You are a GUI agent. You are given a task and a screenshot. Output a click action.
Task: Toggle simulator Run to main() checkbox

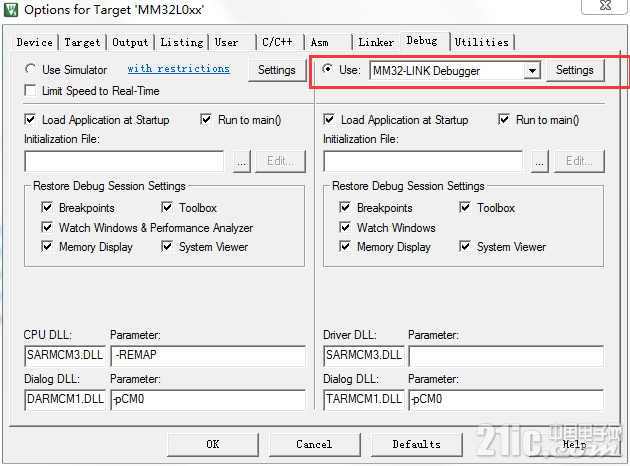(x=206, y=119)
